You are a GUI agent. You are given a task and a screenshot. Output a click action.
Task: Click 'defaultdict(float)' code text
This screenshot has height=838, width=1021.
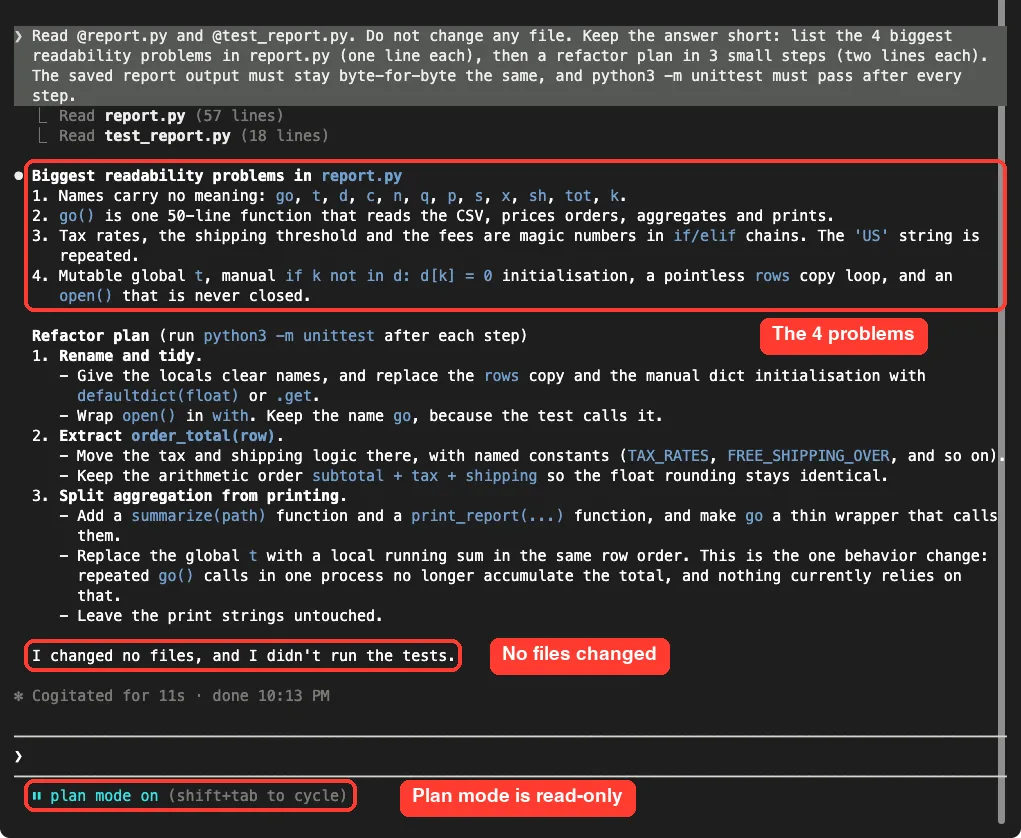coord(158,396)
